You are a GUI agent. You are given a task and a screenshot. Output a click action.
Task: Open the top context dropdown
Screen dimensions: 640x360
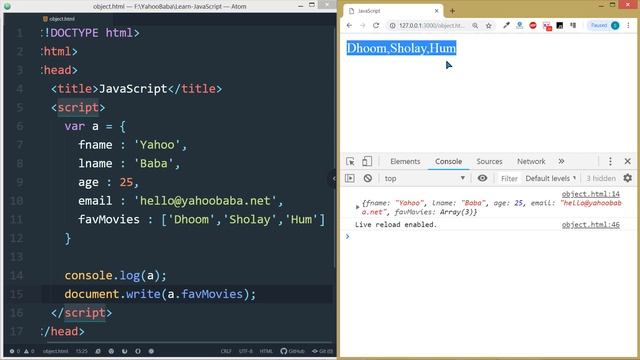pyautogui.click(x=424, y=178)
